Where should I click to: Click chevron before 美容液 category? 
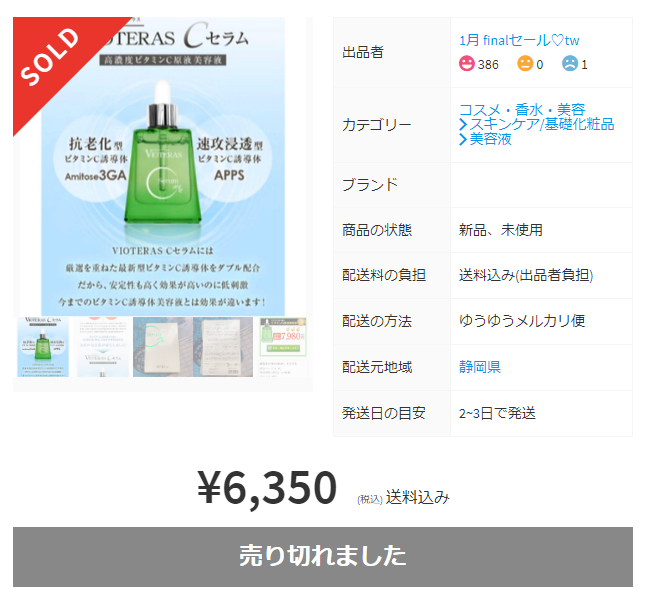[x=463, y=139]
